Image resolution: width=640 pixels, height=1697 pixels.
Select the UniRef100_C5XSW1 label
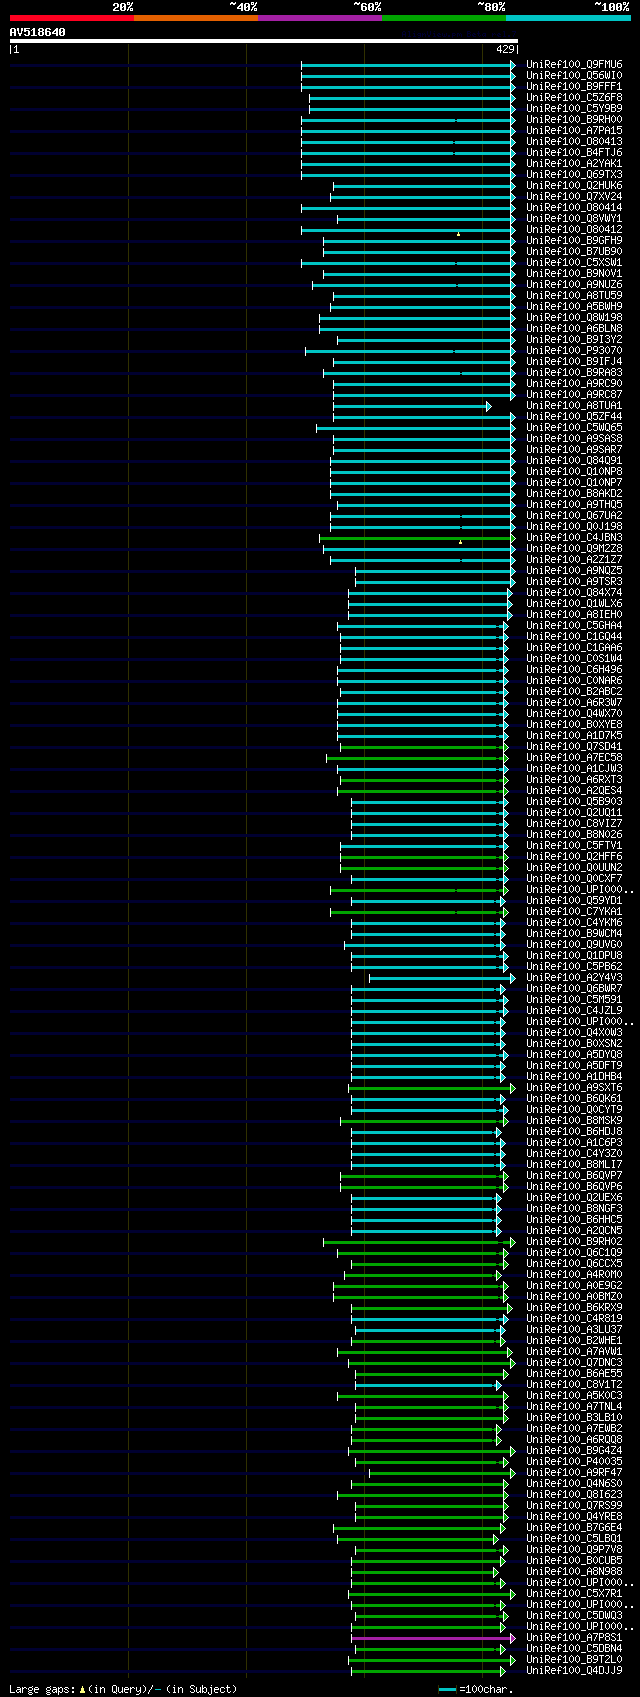pos(574,263)
